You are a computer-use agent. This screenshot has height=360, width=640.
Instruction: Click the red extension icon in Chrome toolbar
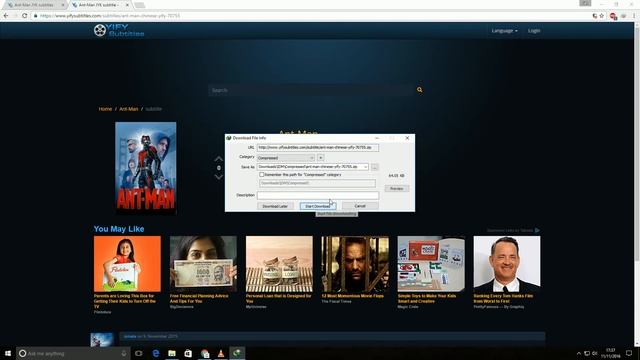pos(613,16)
